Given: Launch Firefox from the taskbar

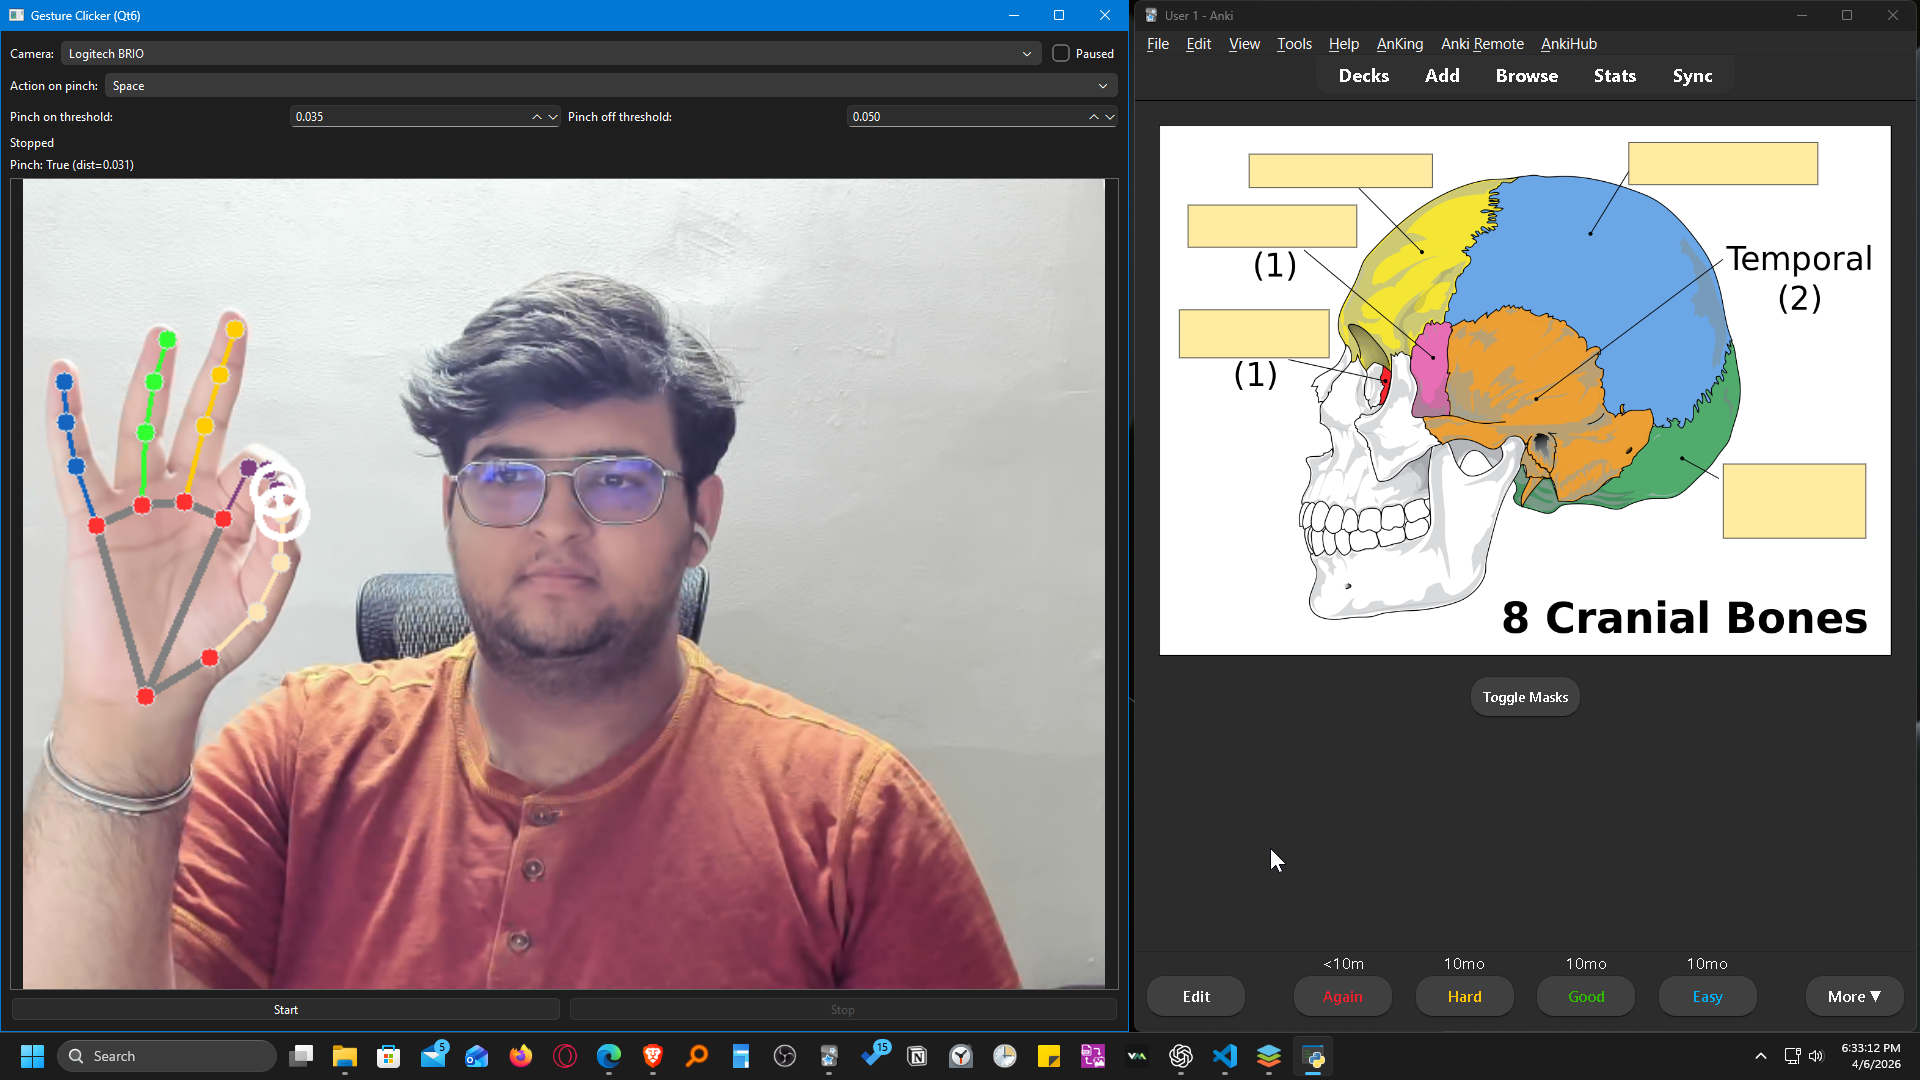Looking at the screenshot, I should pos(521,1056).
